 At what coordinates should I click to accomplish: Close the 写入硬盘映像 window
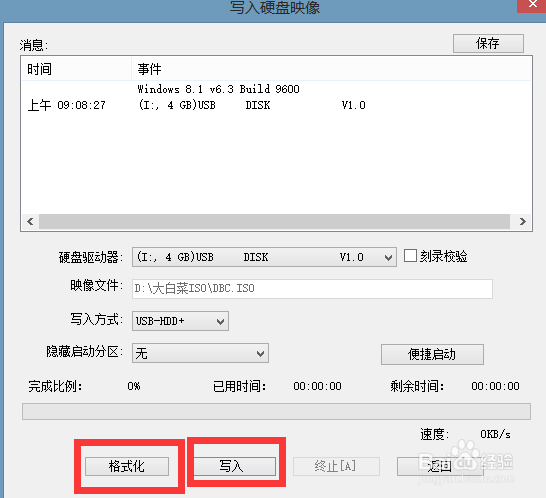click(x=532, y=5)
